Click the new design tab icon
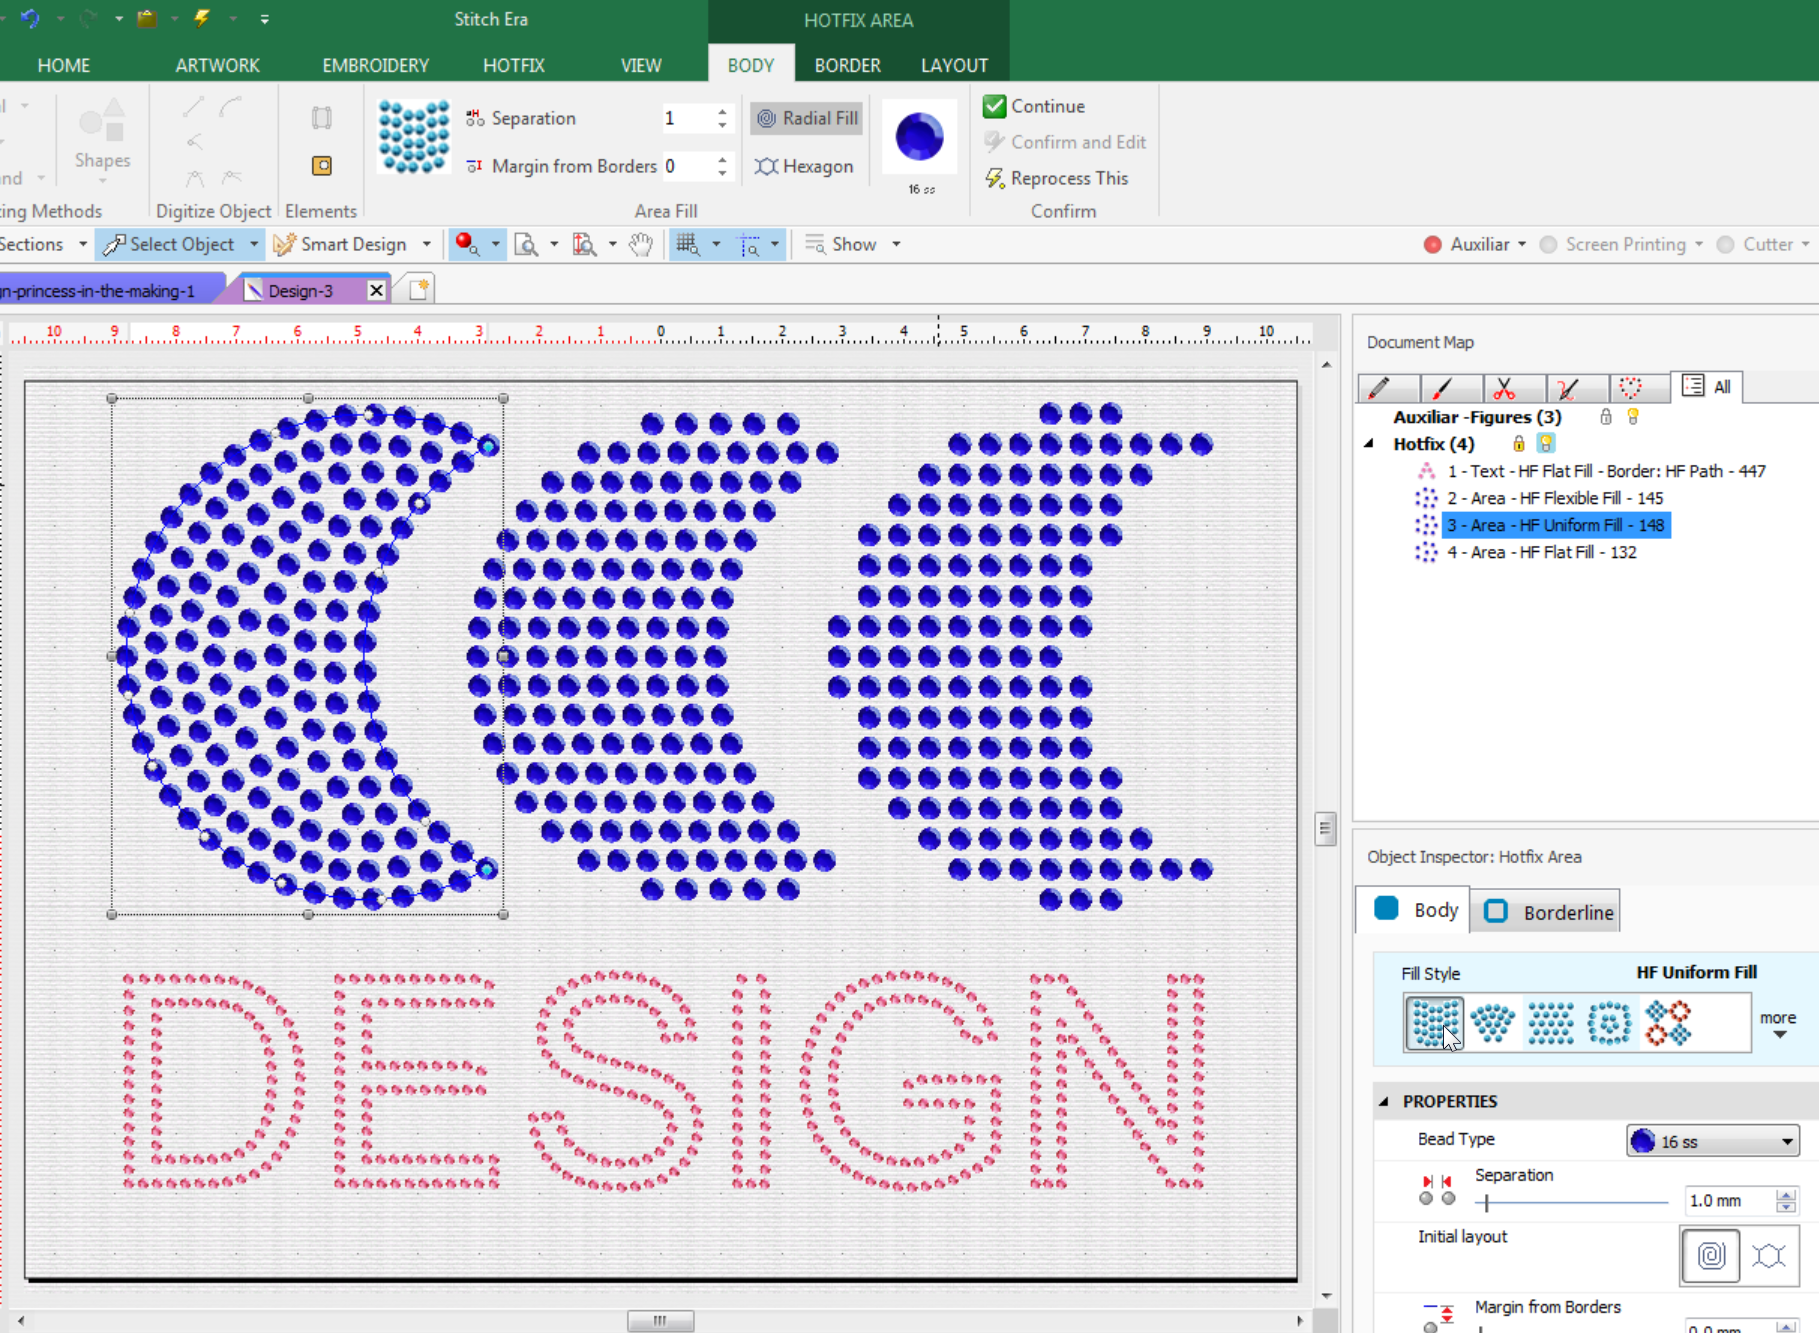Screen dimensions: 1819x1333 tap(419, 290)
